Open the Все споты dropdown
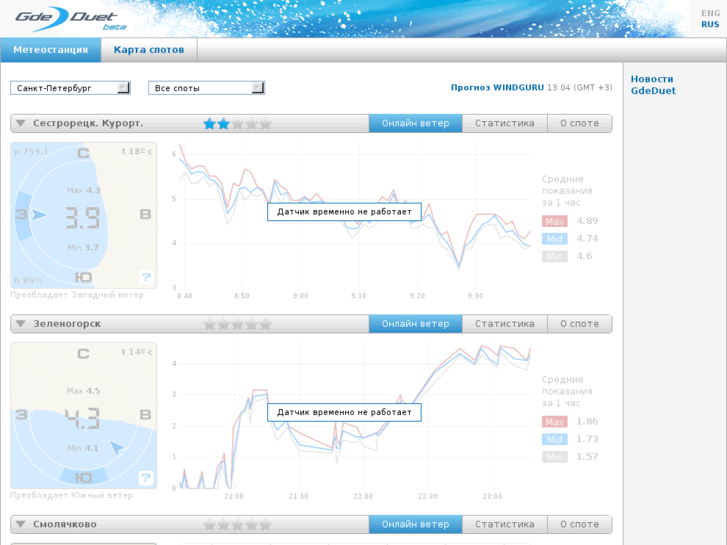This screenshot has width=727, height=545. click(206, 88)
